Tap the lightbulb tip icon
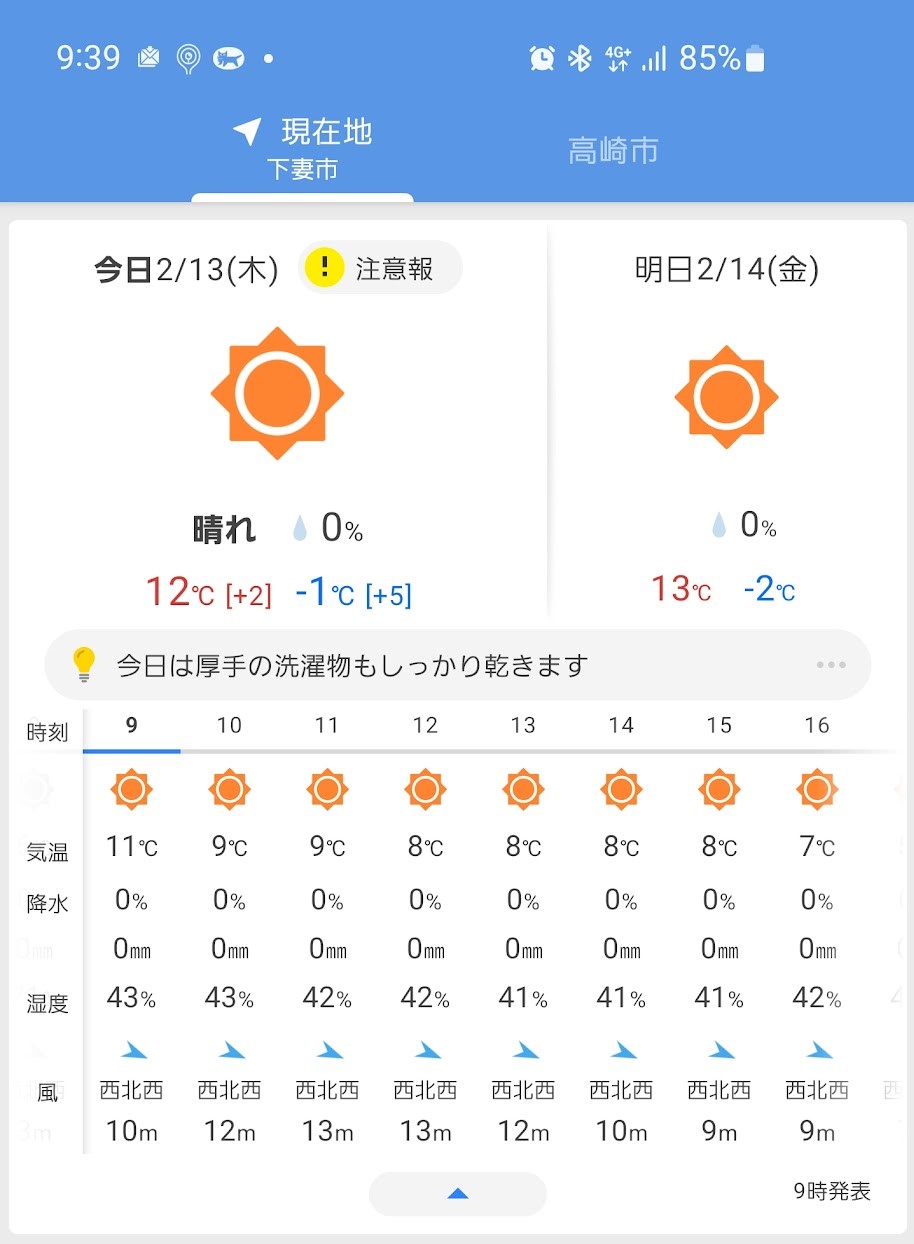The height and width of the screenshot is (1244, 914). (85, 665)
